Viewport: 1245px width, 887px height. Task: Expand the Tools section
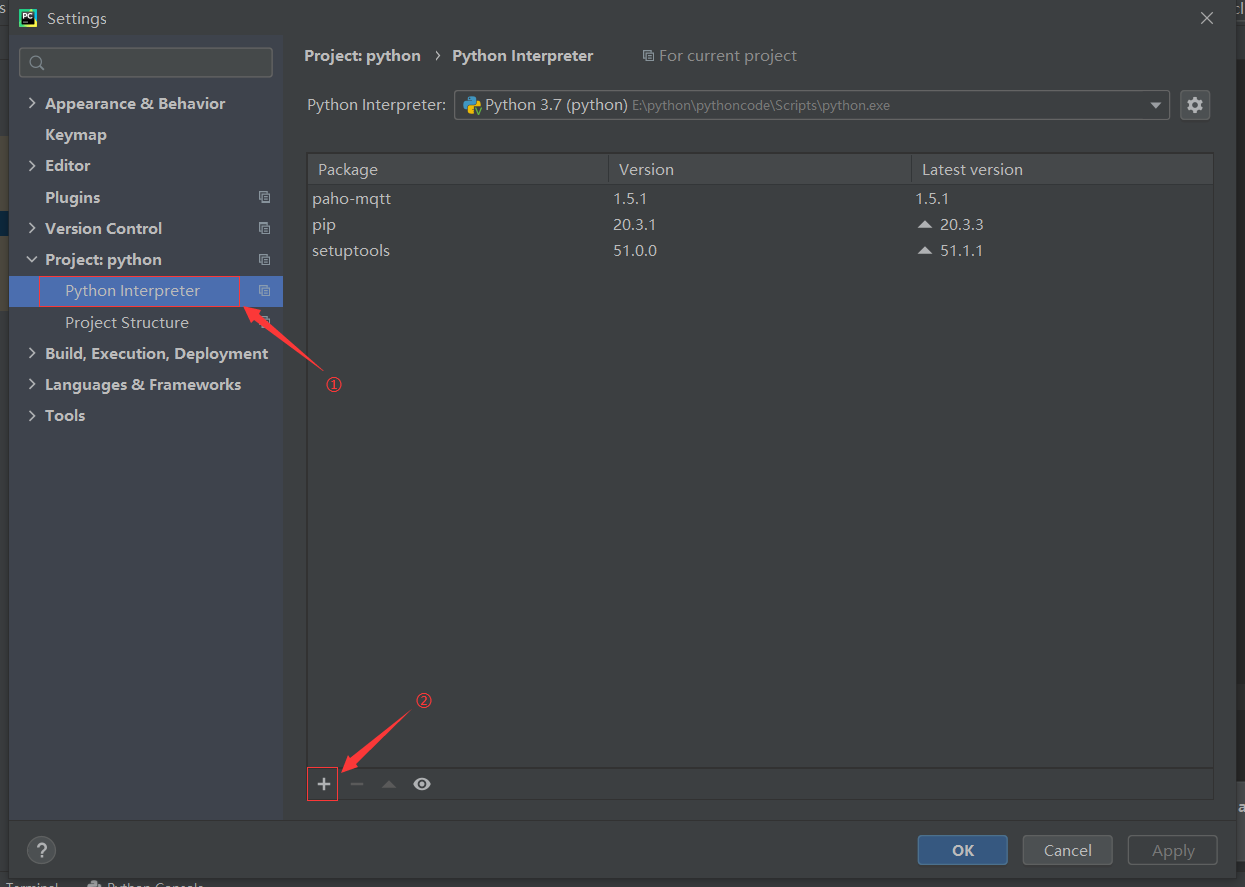click(x=32, y=415)
